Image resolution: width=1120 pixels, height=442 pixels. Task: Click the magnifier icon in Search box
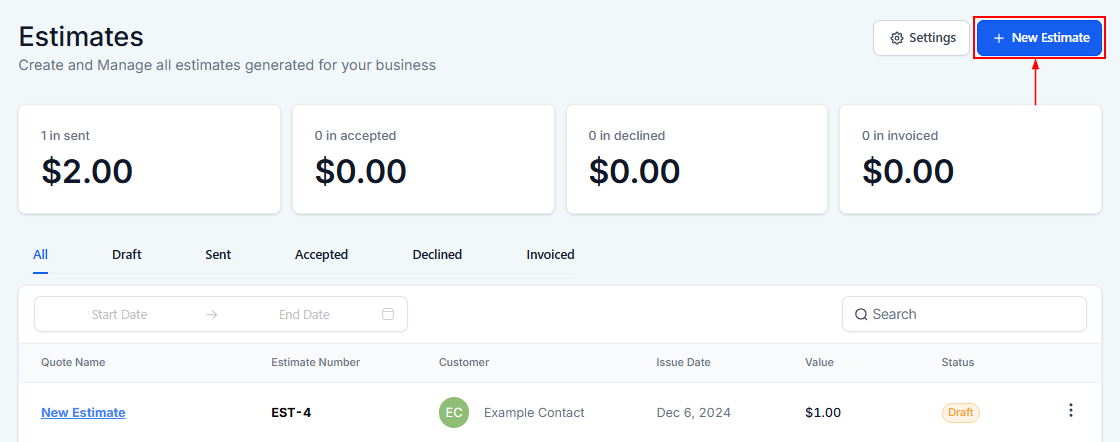861,314
